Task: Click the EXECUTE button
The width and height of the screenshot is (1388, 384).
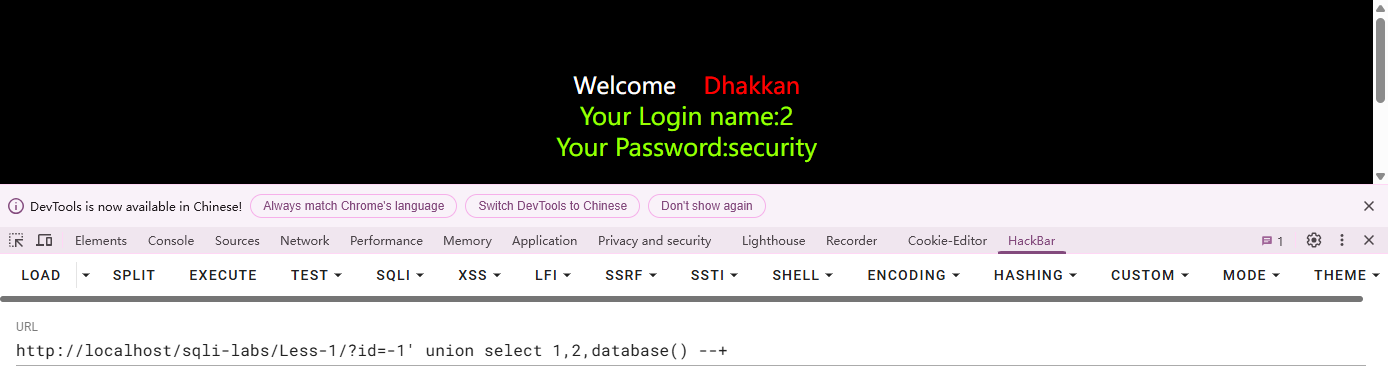Action: [x=223, y=275]
